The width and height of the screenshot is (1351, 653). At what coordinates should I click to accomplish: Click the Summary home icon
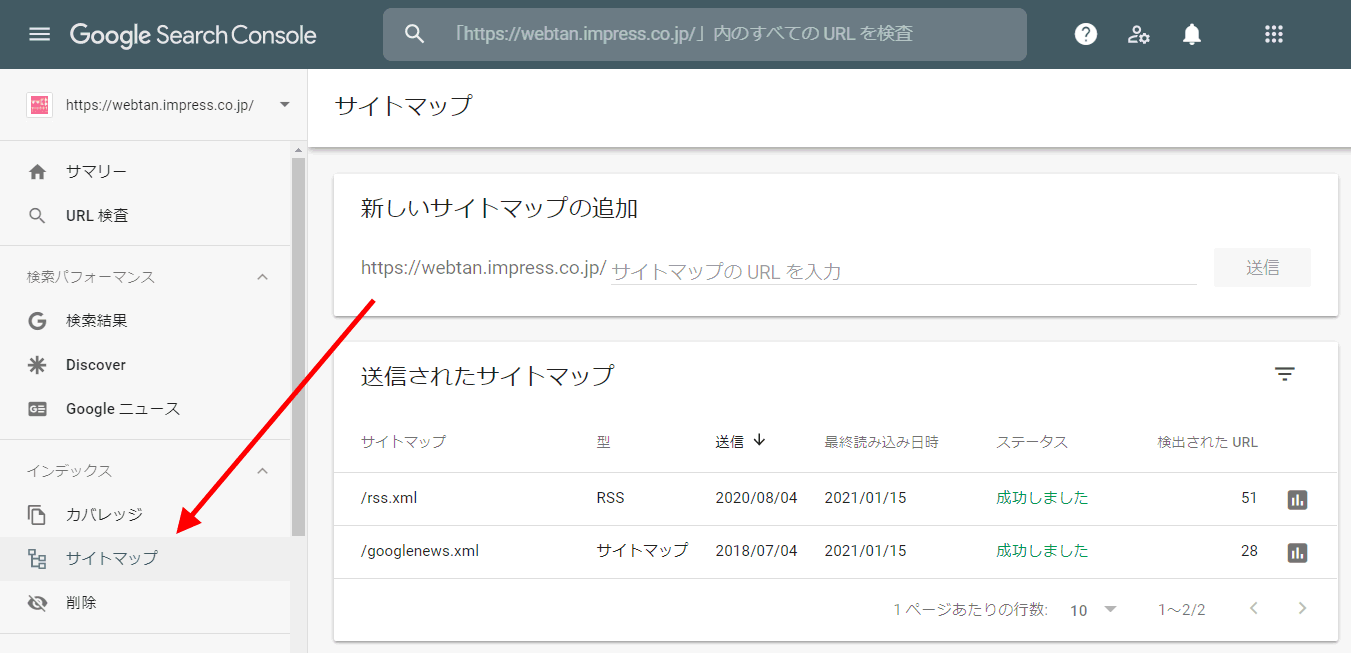(x=38, y=172)
